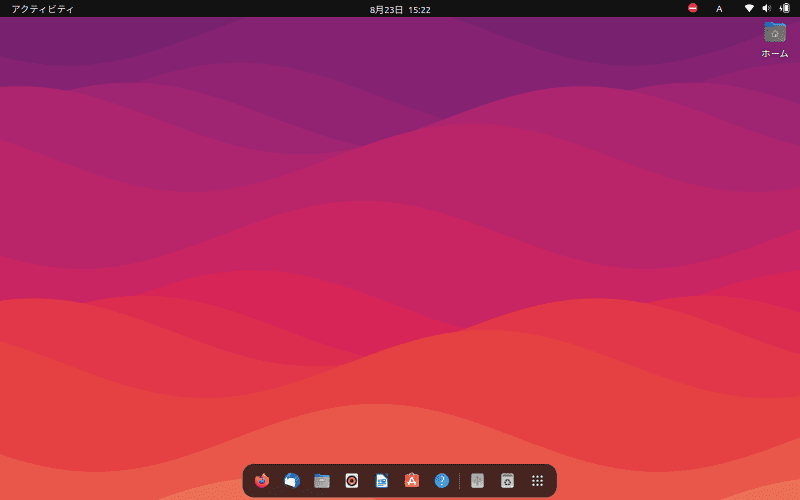Show all applications grid
Image resolution: width=800 pixels, height=500 pixels.
click(x=537, y=481)
